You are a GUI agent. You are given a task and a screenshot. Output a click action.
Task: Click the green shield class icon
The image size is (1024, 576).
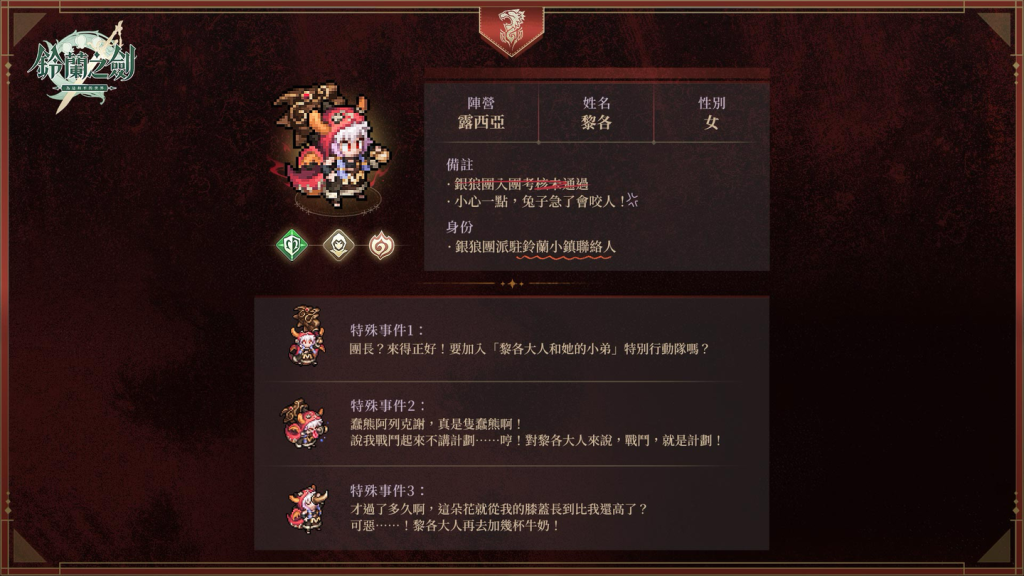[291, 246]
